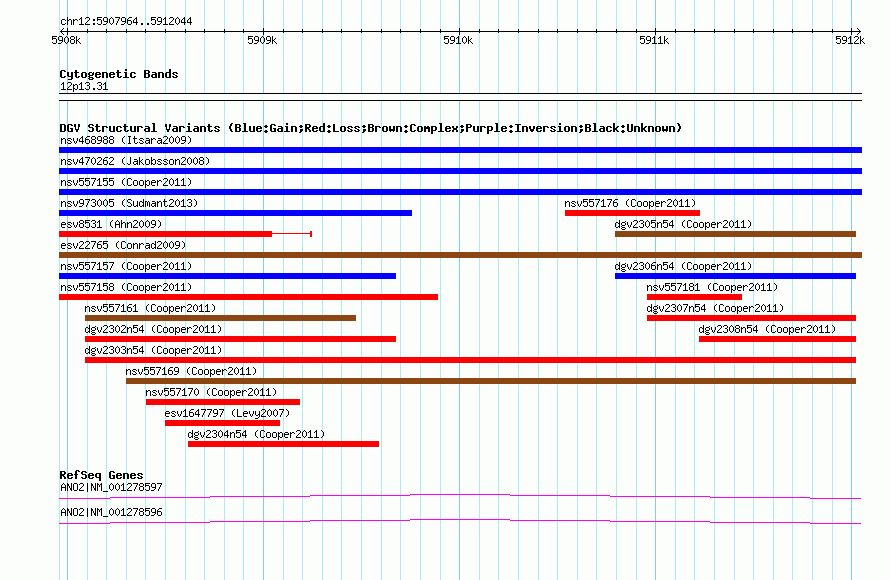
Task: Select the ANO2|NM_001278596 gene label
Action: 111,512
